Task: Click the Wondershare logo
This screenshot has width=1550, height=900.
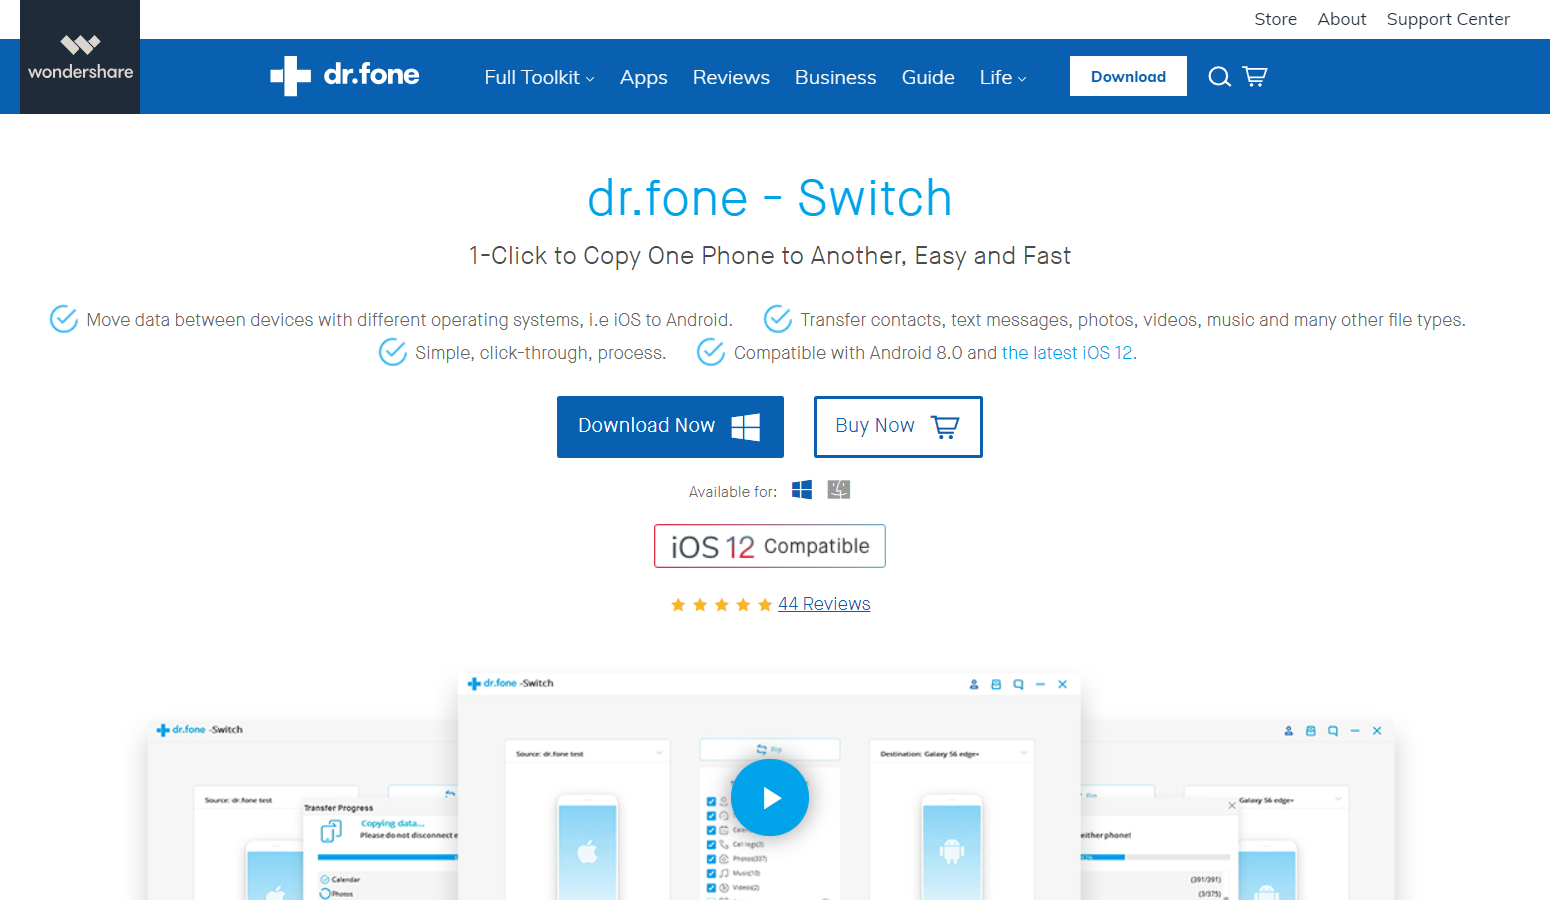Action: coord(80,57)
